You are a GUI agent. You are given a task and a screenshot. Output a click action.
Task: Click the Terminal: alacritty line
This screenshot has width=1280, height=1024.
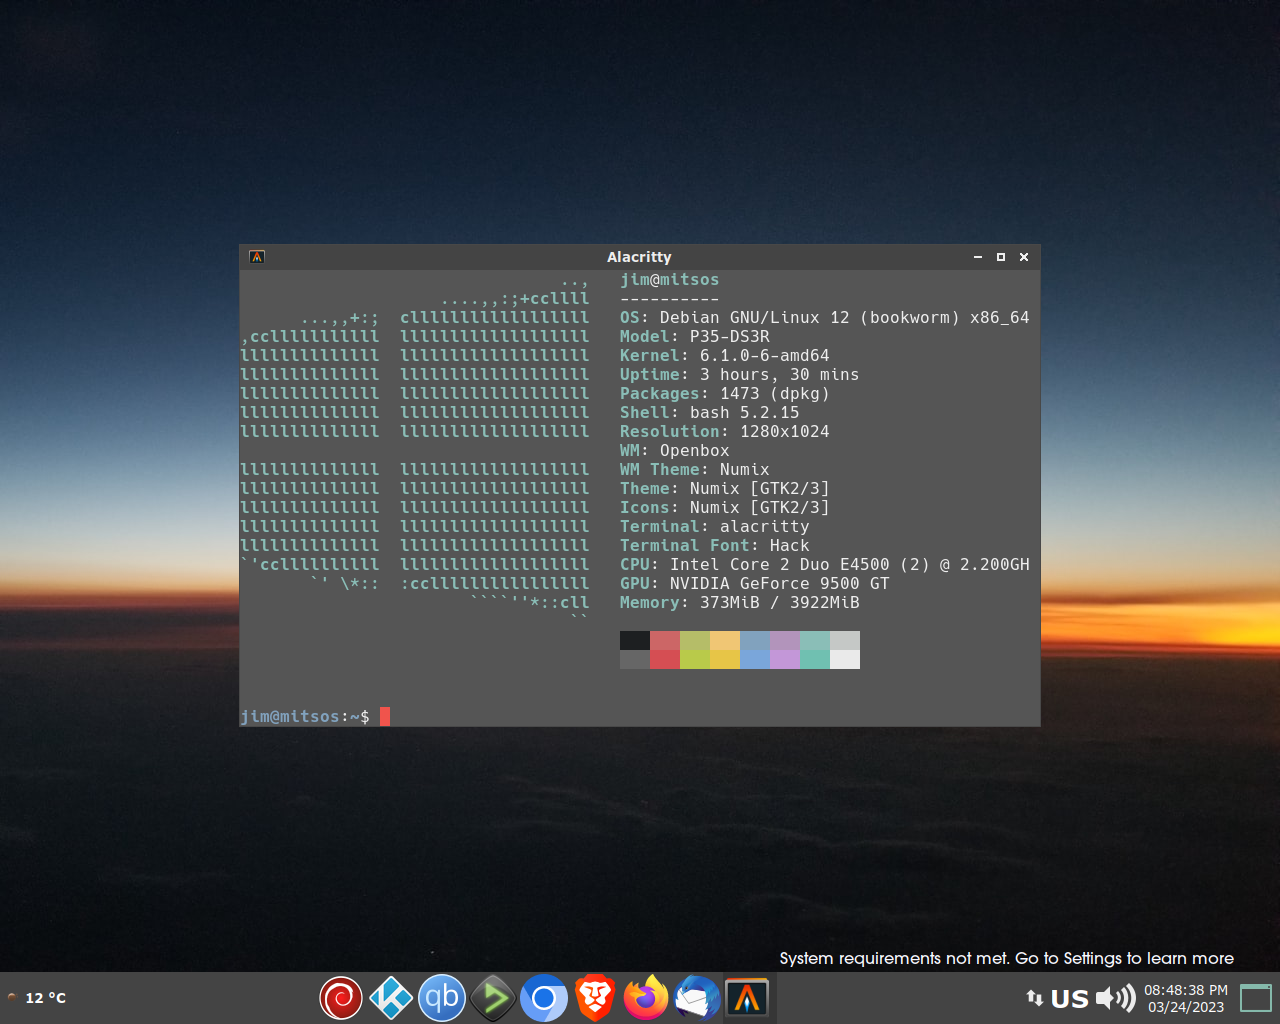[715, 527]
